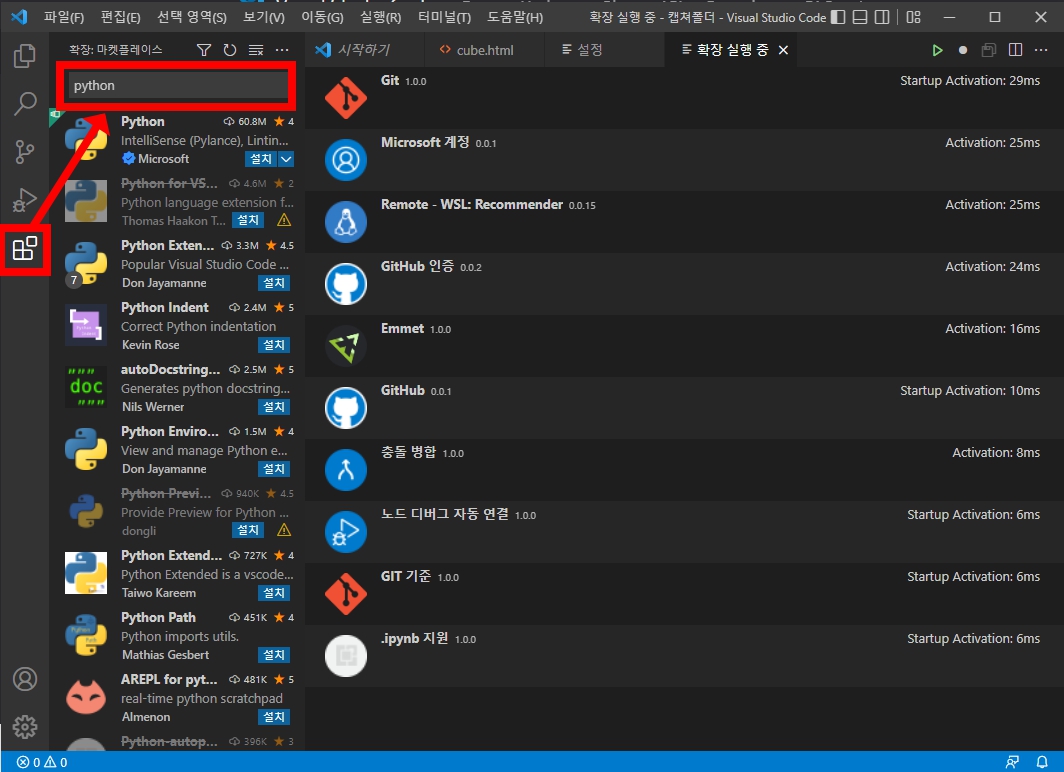The height and width of the screenshot is (772, 1064).
Task: Open the 편집(E) menu
Action: (120, 18)
